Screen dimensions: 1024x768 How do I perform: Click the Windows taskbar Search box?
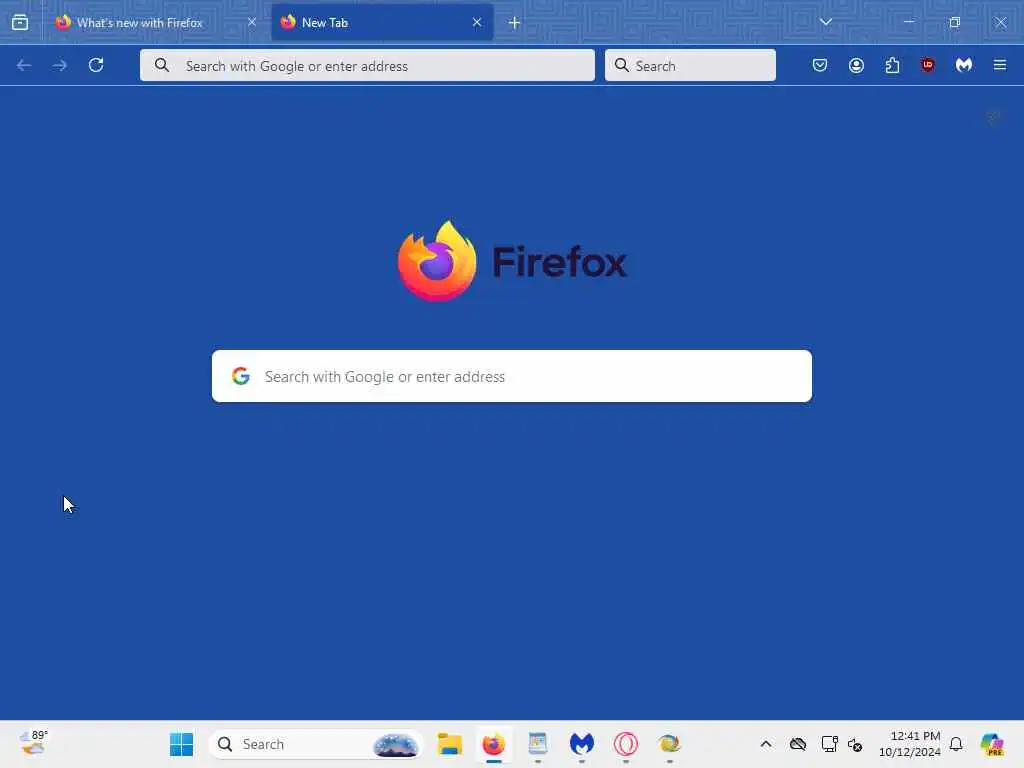coord(316,744)
